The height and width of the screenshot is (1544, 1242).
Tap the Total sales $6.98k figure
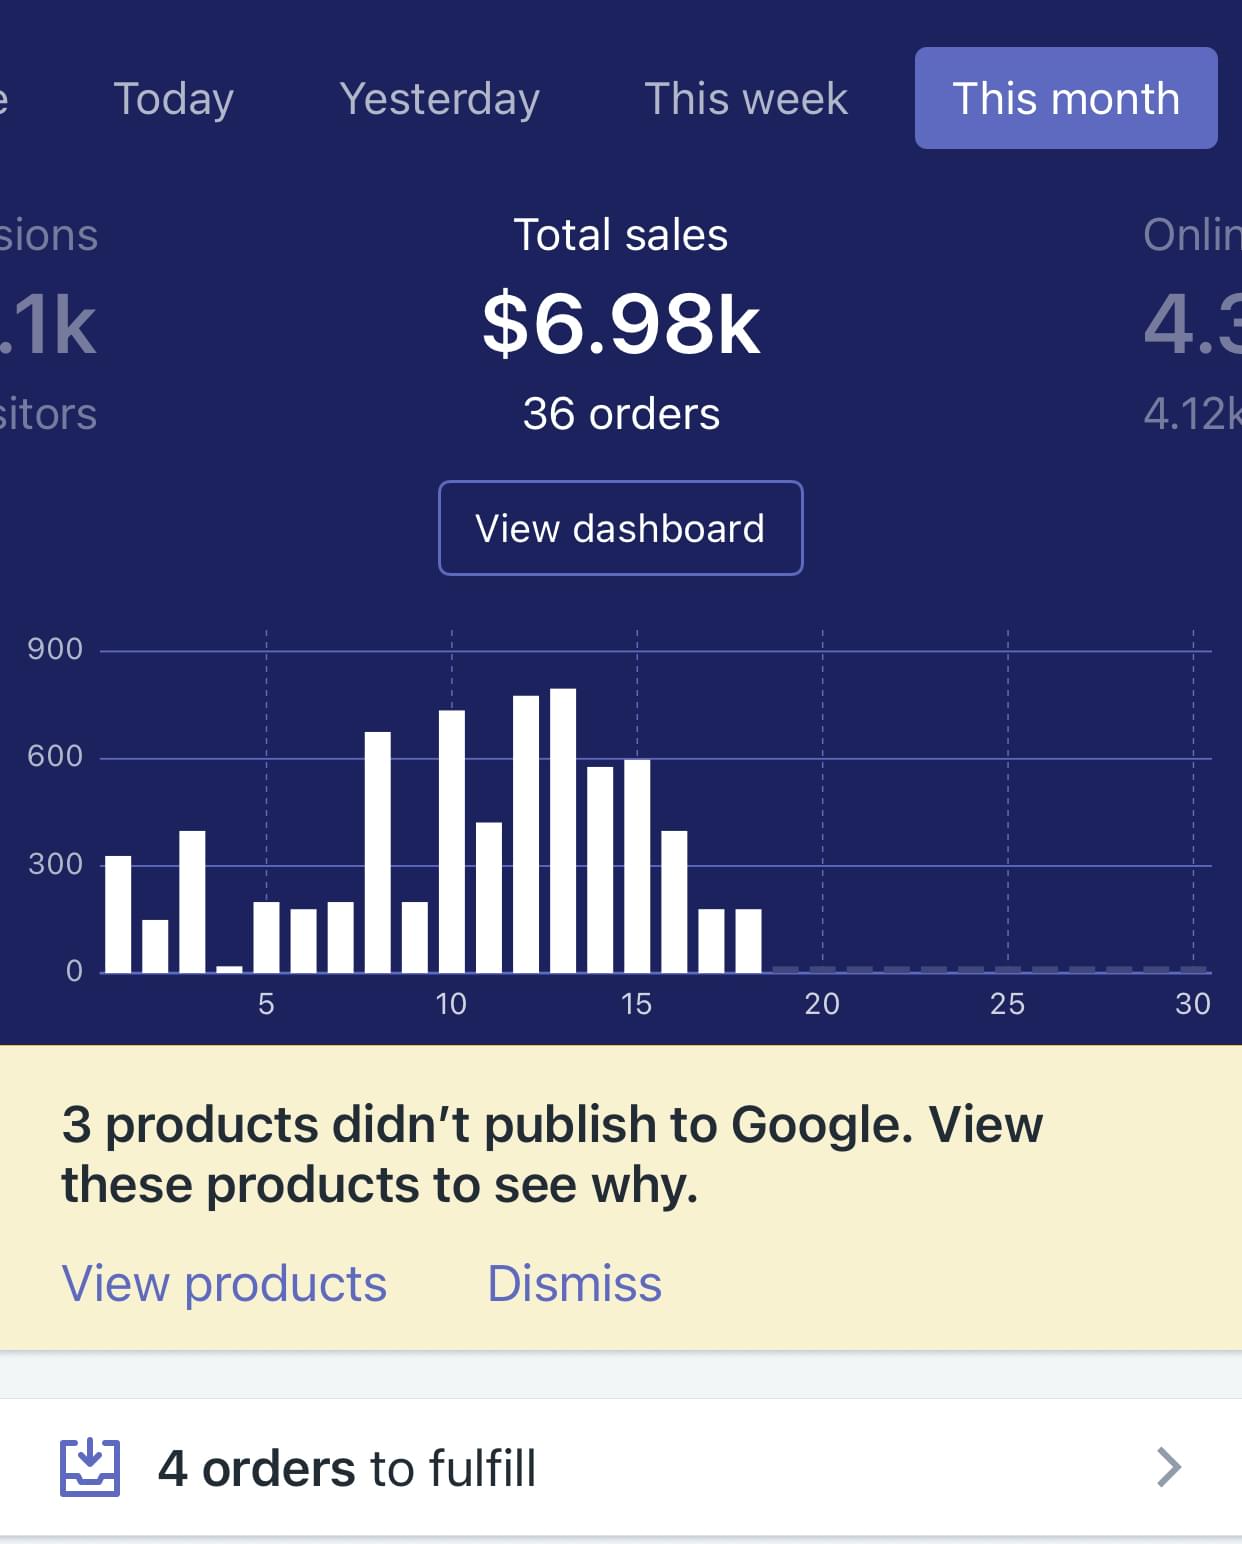[x=621, y=324]
